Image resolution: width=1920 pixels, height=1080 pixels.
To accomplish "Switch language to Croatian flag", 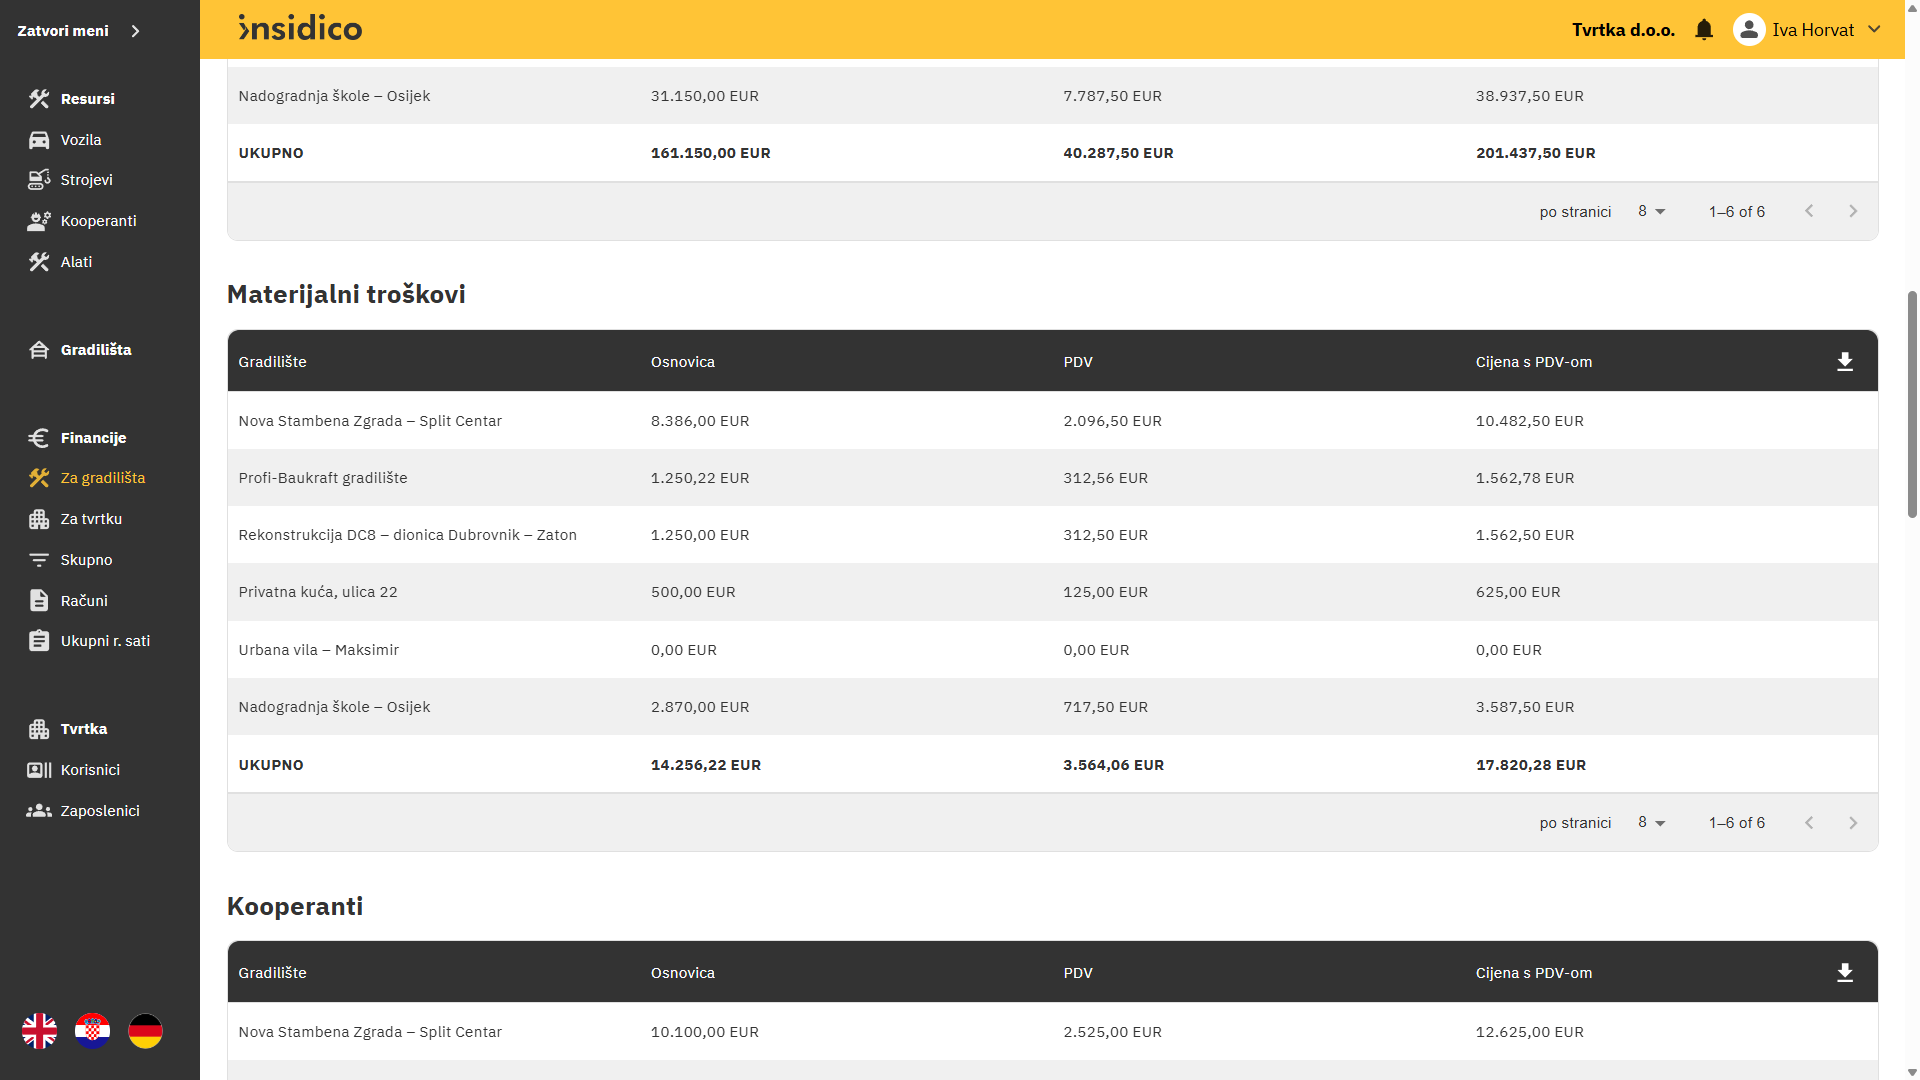I will point(93,1031).
